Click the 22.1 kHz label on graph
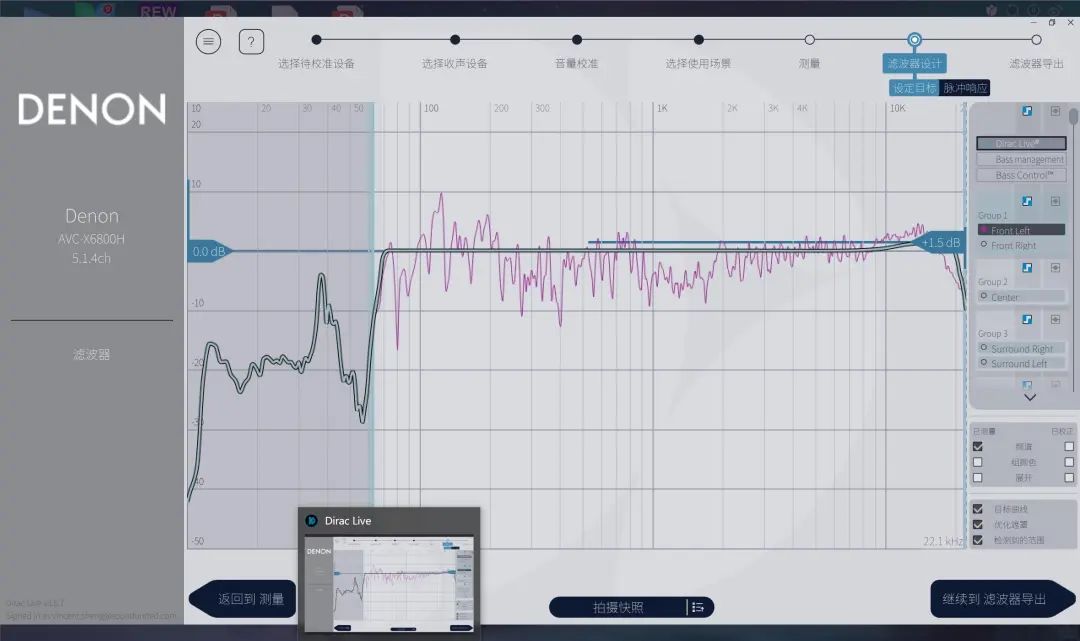Image resolution: width=1080 pixels, height=641 pixels. coord(942,541)
